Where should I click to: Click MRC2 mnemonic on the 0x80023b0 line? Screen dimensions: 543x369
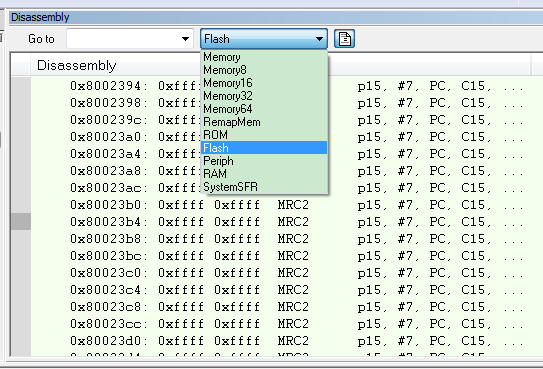293,205
